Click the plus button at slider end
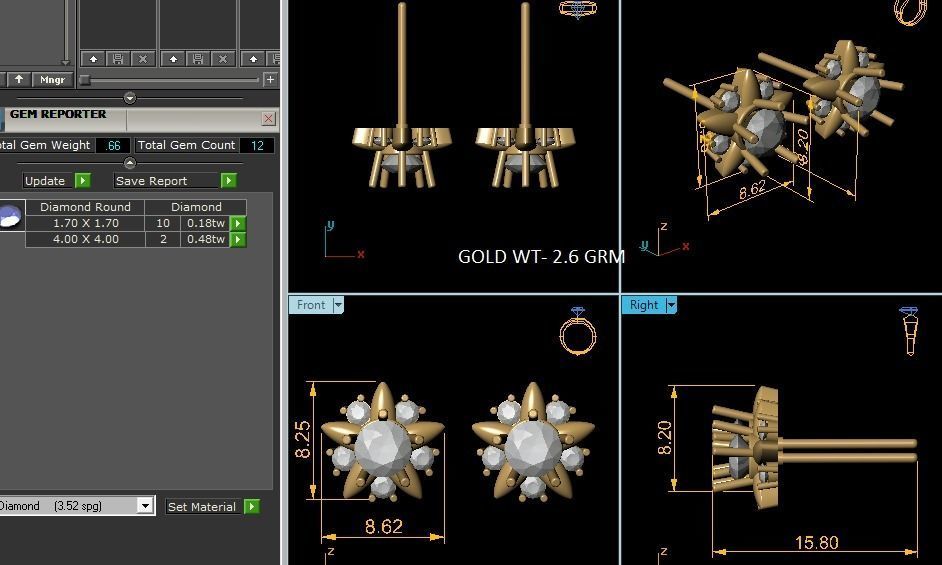Image resolution: width=942 pixels, height=565 pixels. 270,79
